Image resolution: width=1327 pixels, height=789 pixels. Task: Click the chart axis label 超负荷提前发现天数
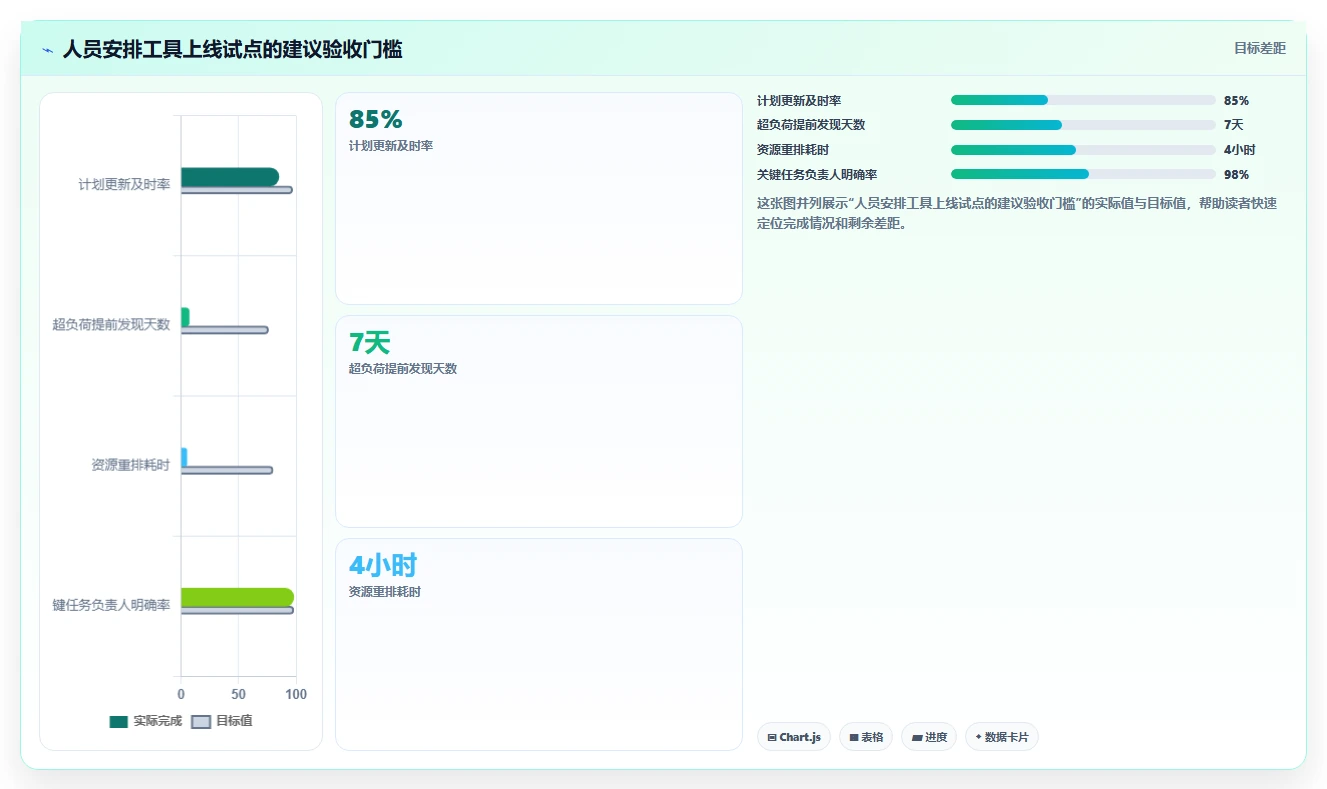(x=111, y=324)
